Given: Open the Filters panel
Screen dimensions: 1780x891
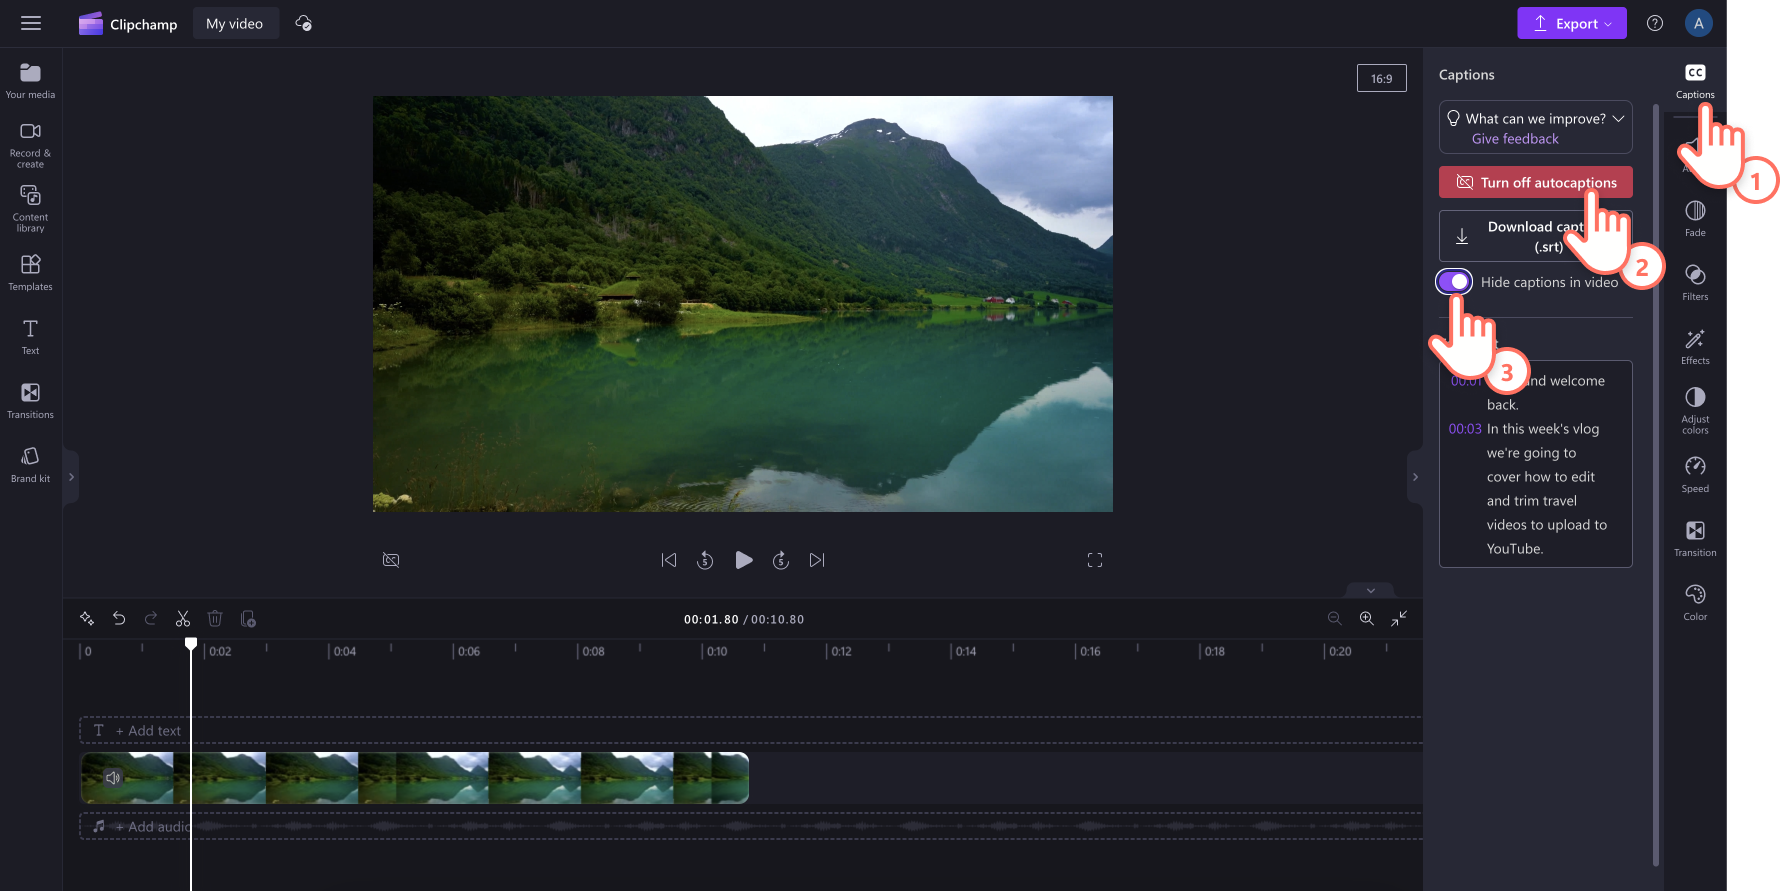Looking at the screenshot, I should click(x=1695, y=282).
